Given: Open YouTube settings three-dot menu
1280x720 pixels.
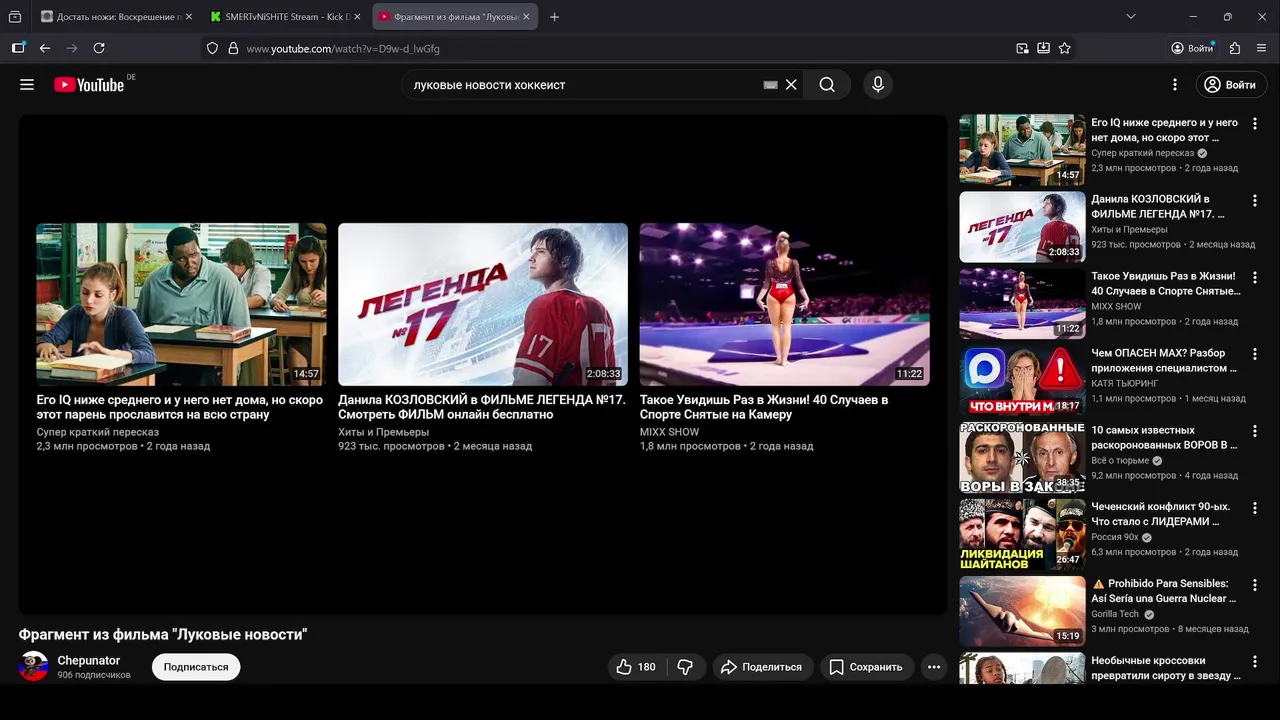Looking at the screenshot, I should [1175, 85].
